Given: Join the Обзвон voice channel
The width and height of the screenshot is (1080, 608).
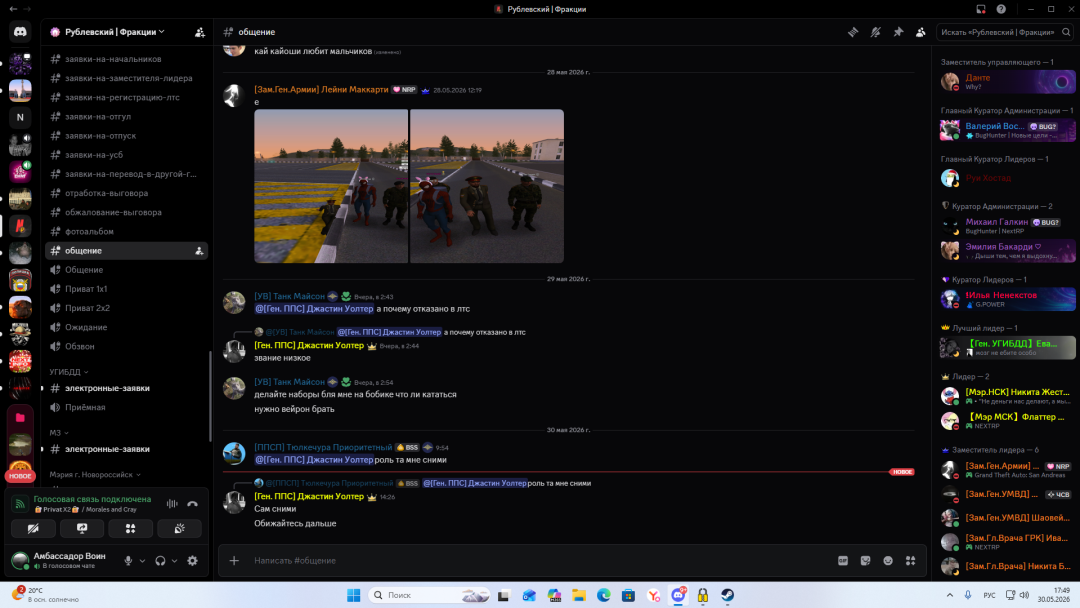Looking at the screenshot, I should click(126, 346).
